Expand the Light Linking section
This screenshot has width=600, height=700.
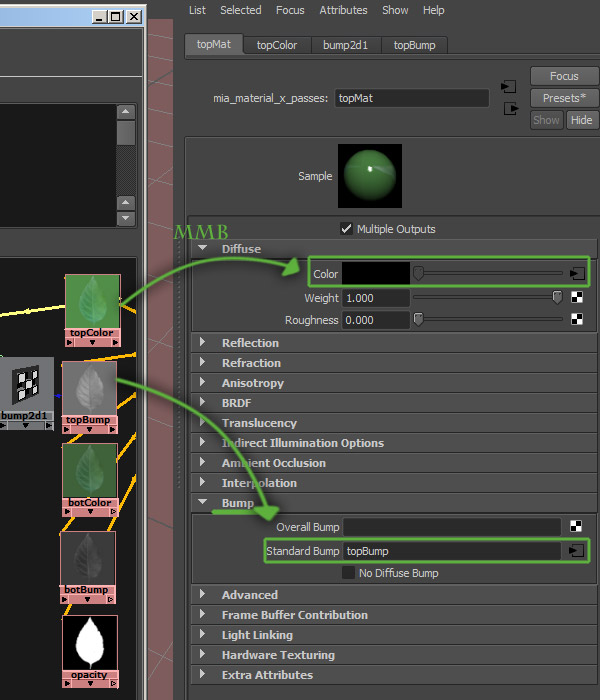[x=203, y=634]
